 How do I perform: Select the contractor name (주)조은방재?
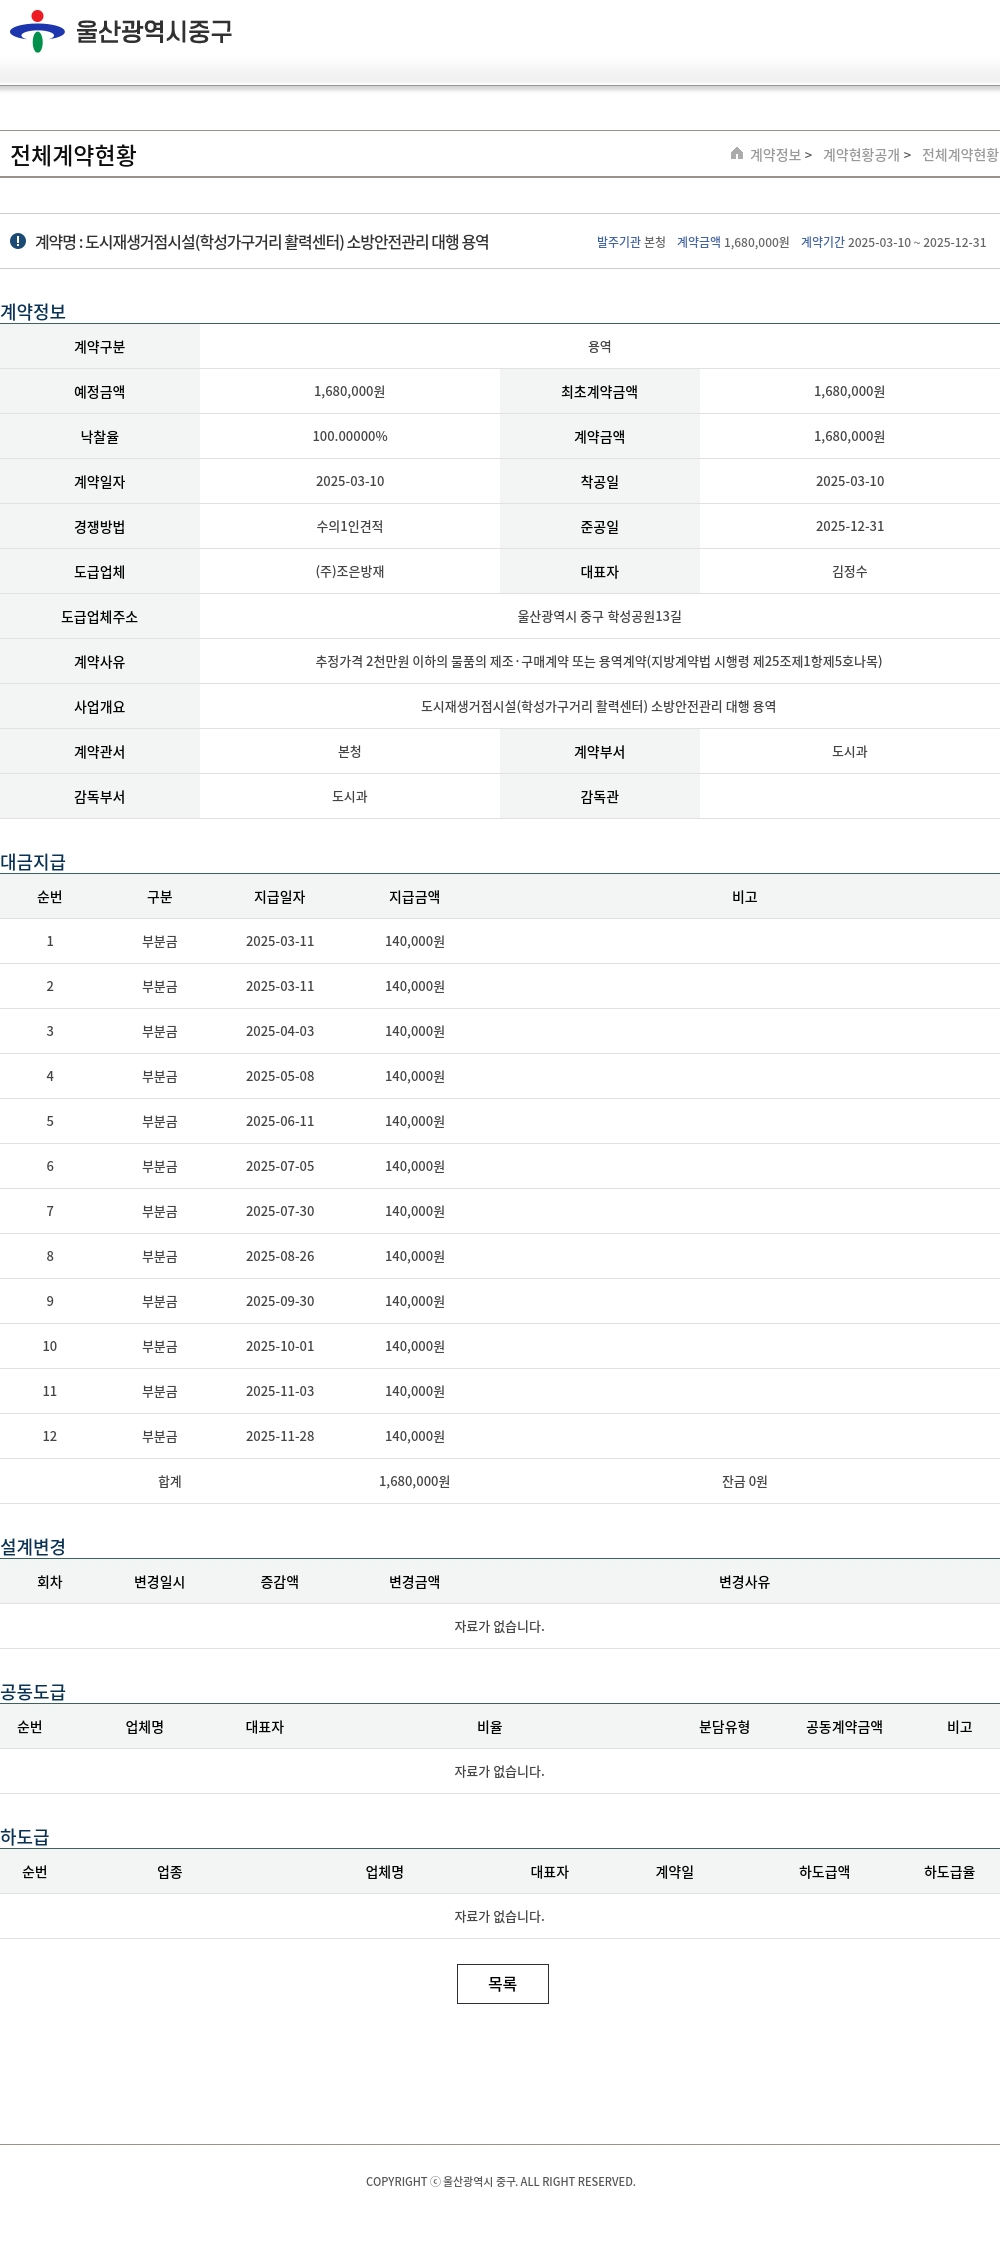350,571
